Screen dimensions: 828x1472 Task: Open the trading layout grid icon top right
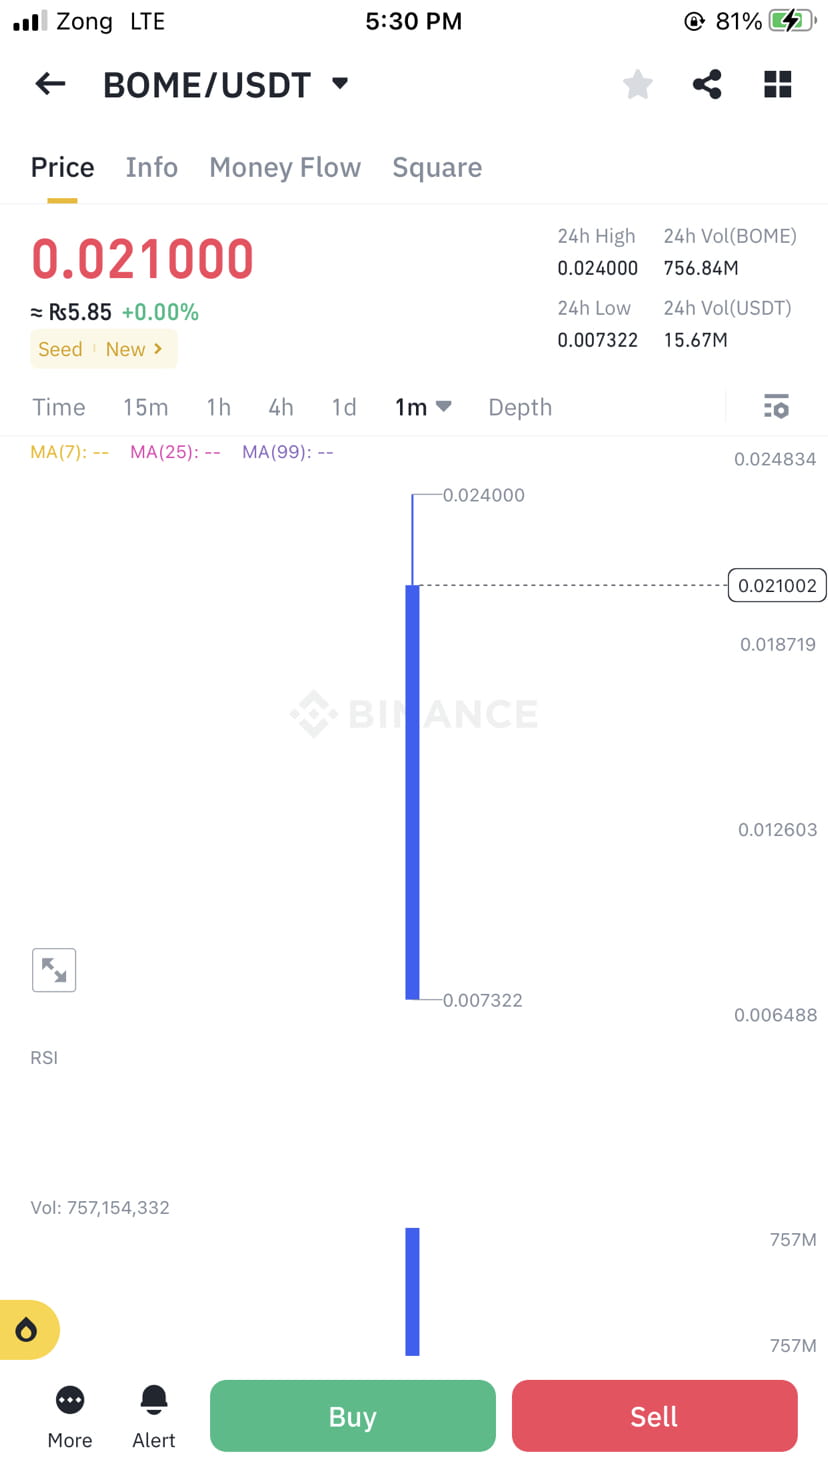coord(777,84)
